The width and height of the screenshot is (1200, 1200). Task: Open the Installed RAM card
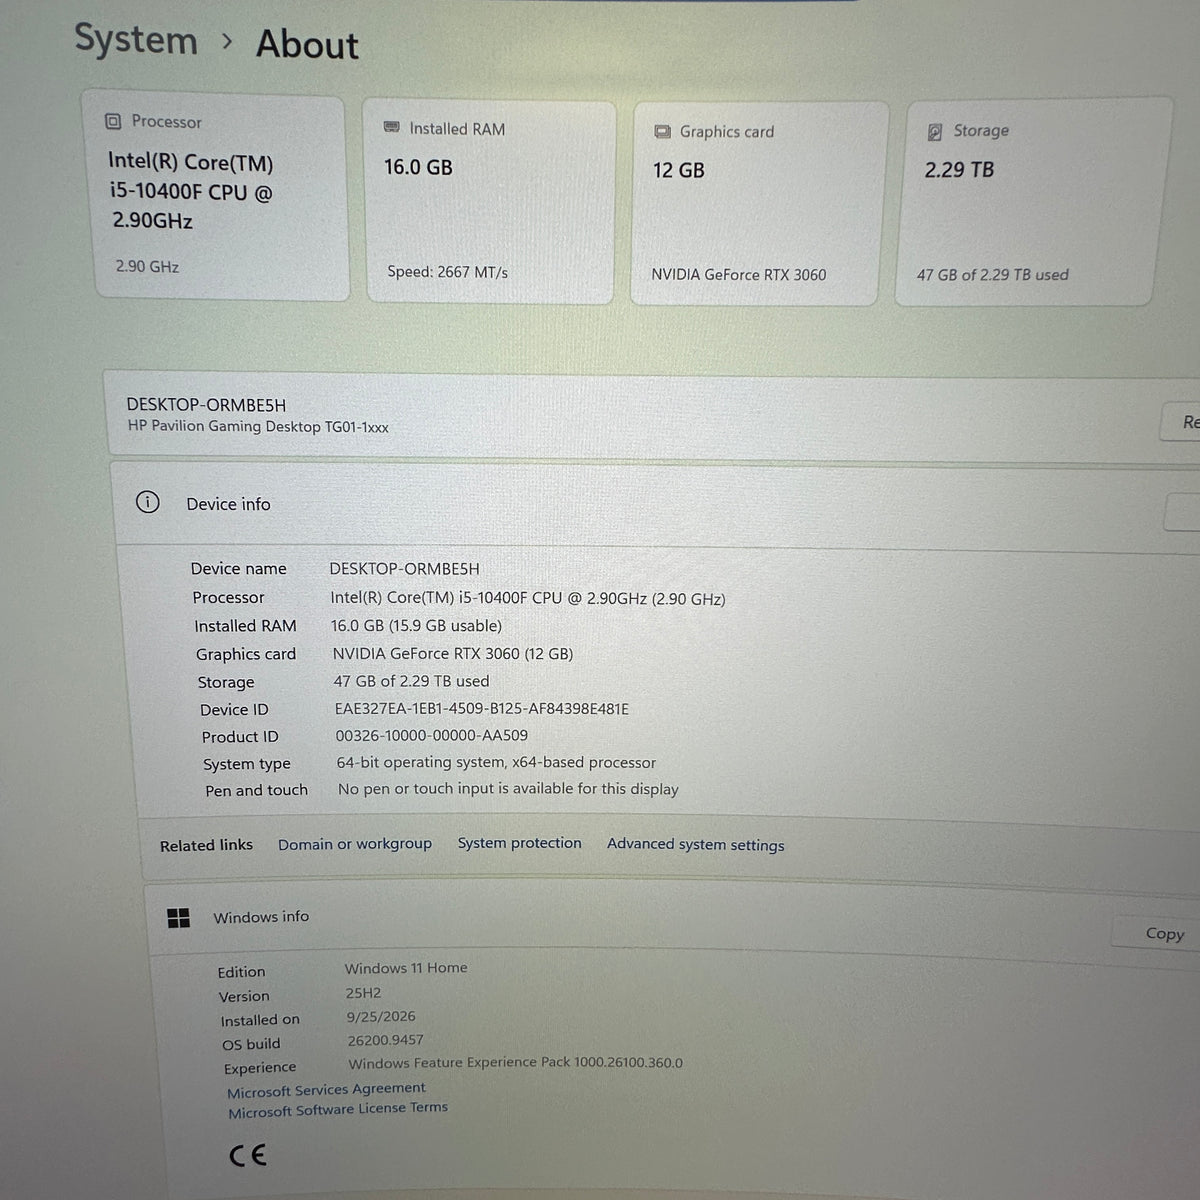489,201
